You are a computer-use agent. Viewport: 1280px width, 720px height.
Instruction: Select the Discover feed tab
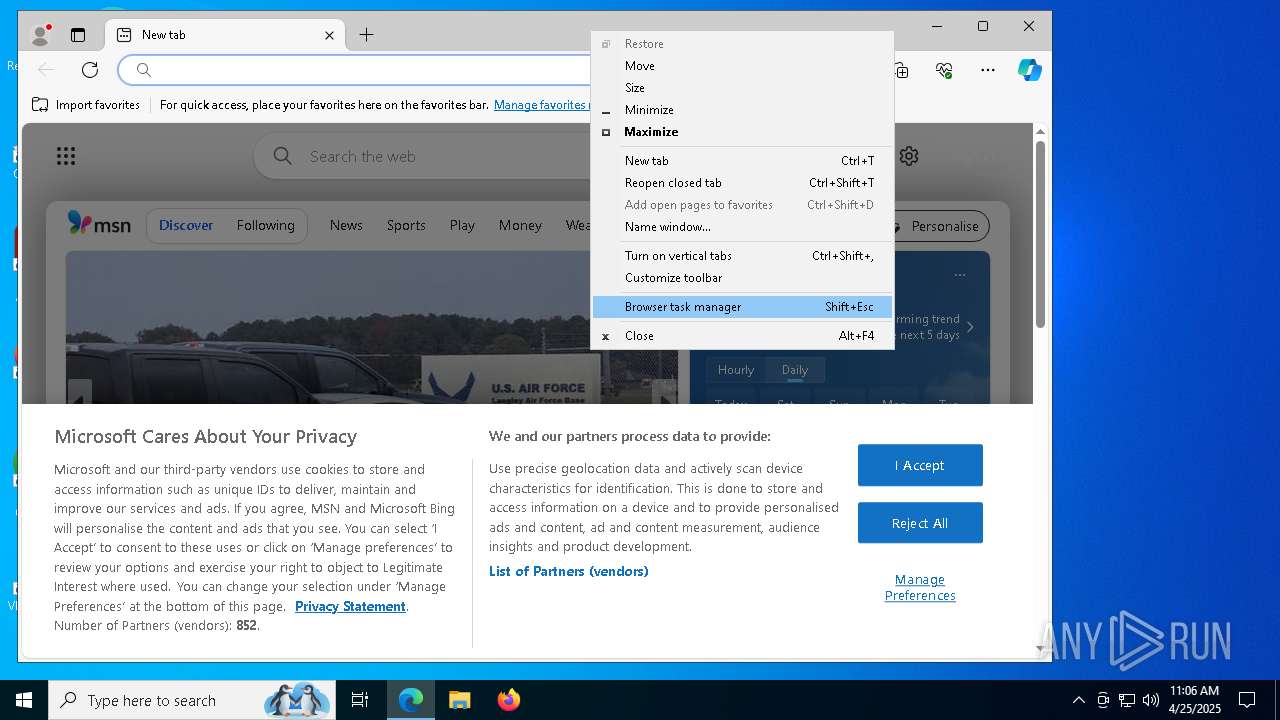point(186,225)
